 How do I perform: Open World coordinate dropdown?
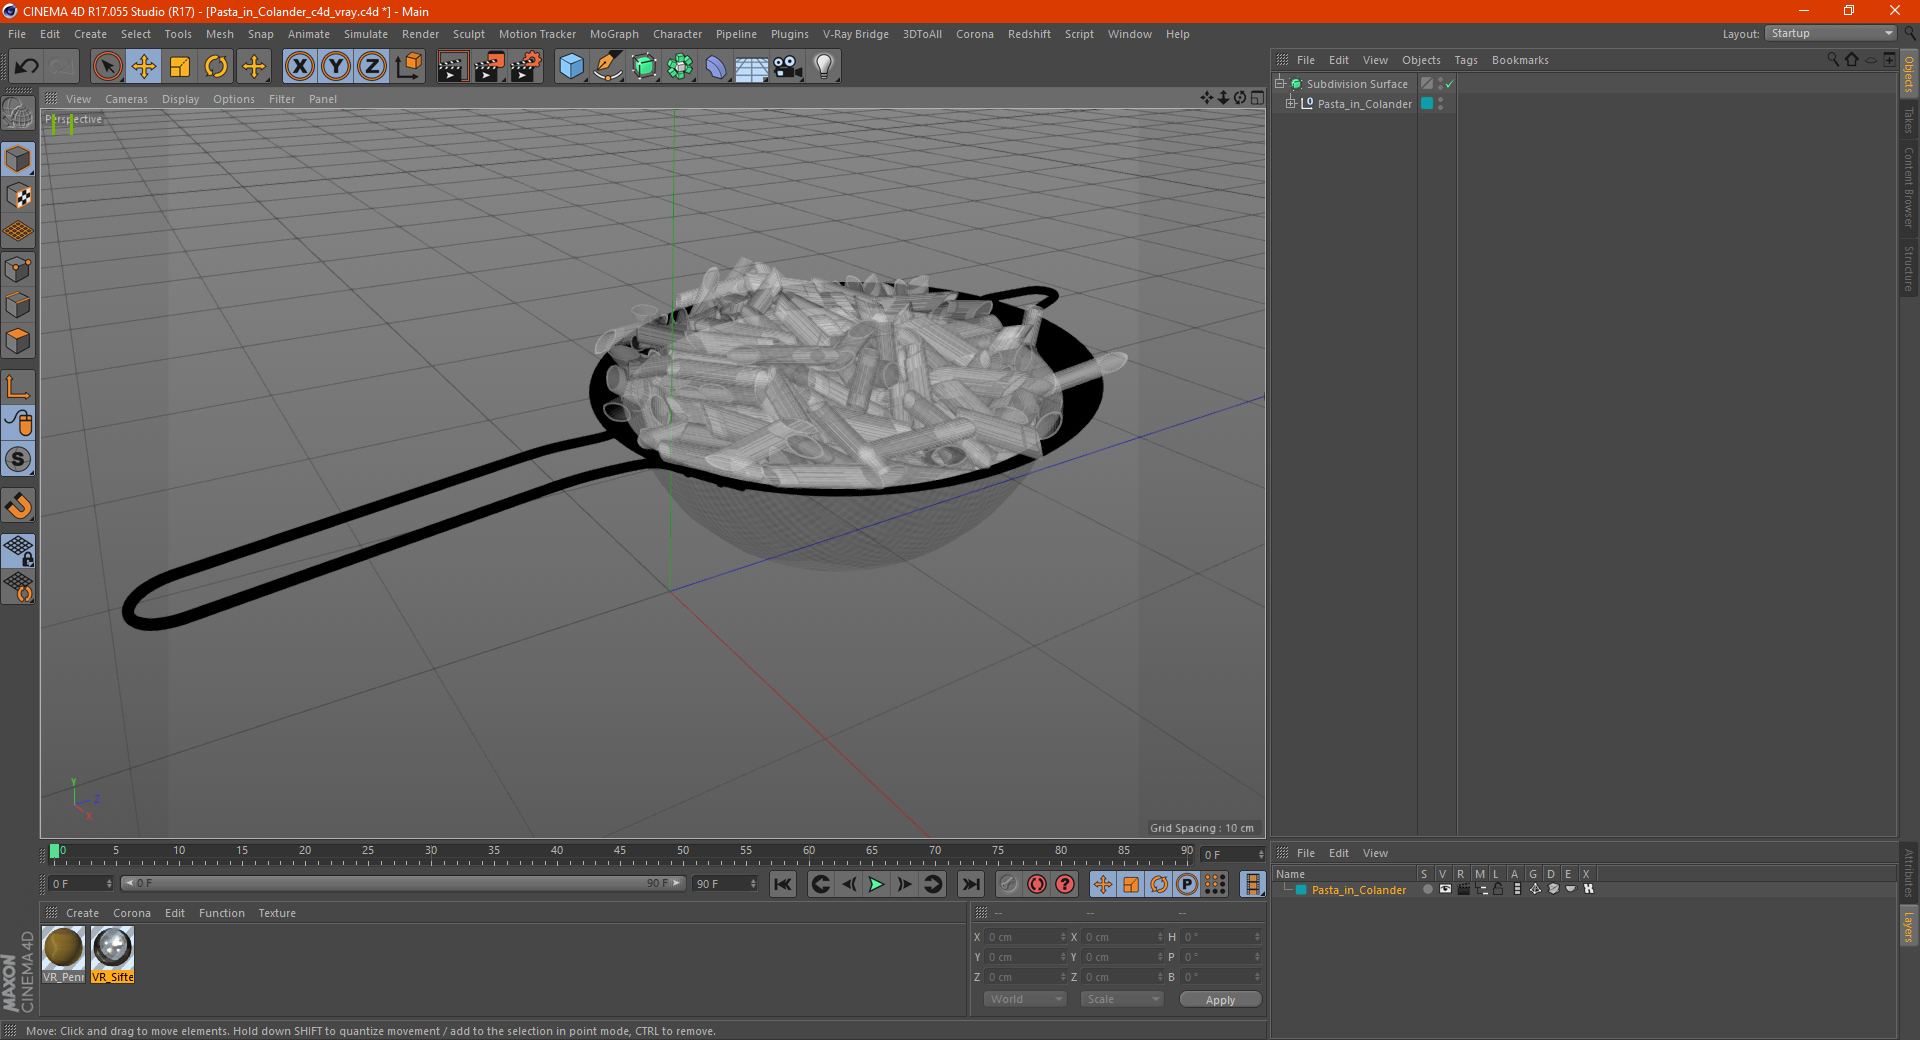1025,999
